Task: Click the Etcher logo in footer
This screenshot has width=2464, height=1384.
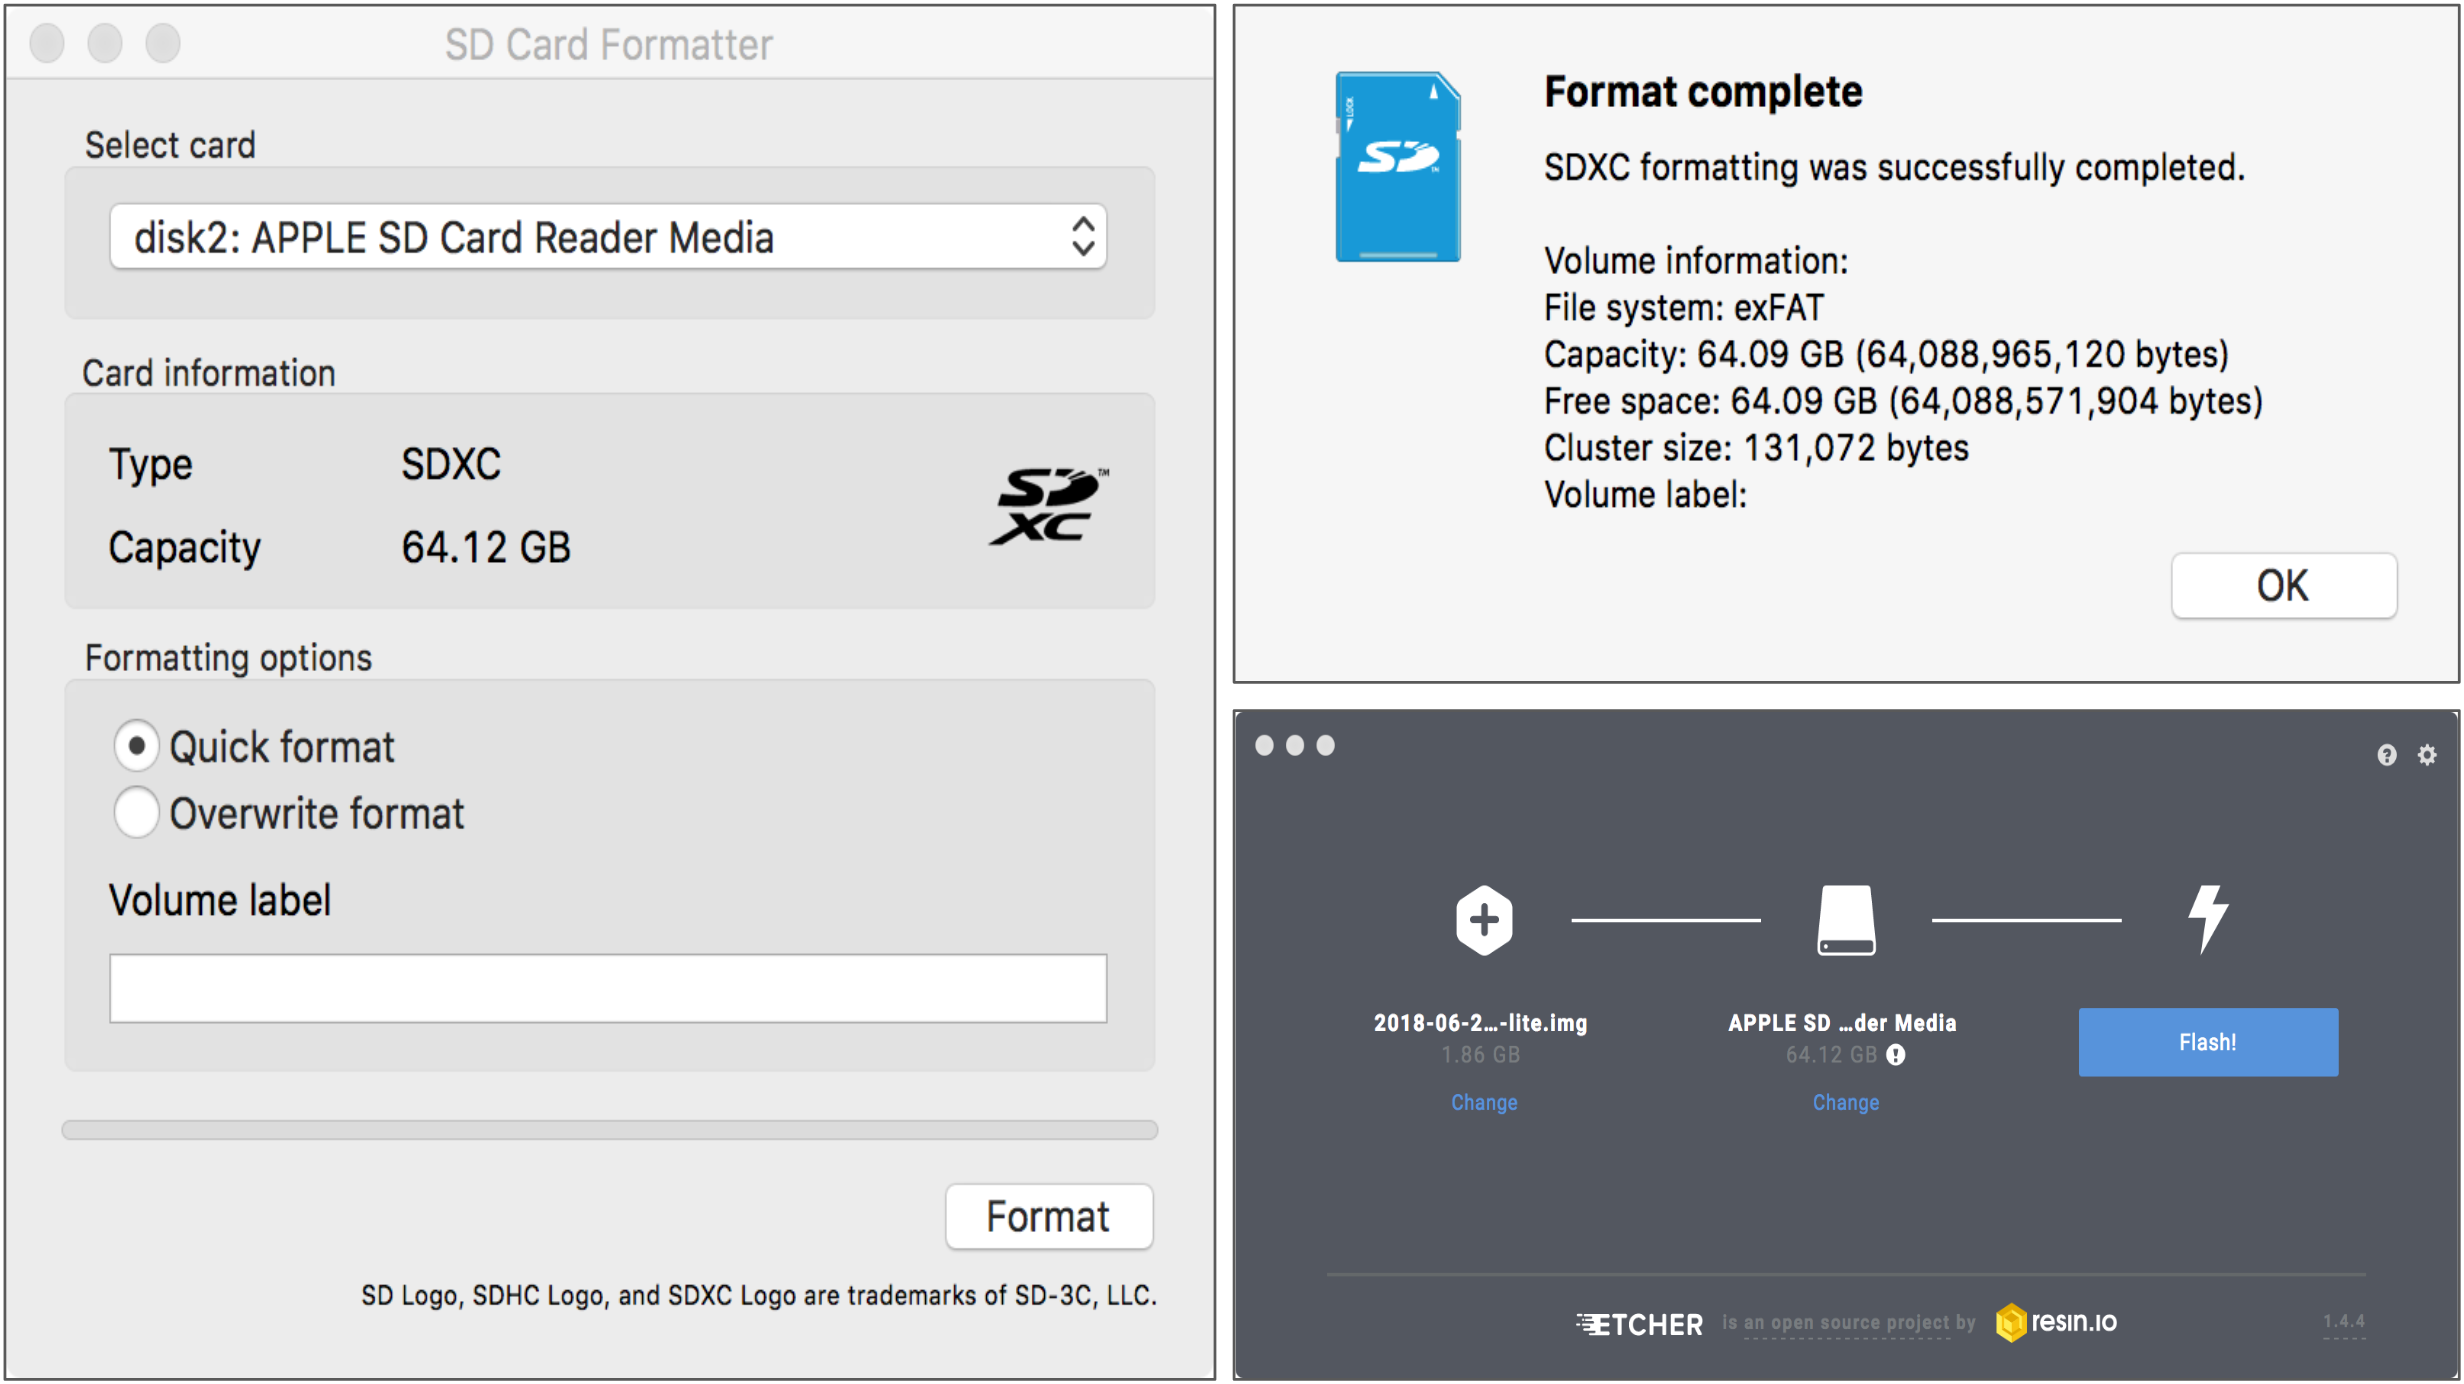Action: [1639, 1325]
